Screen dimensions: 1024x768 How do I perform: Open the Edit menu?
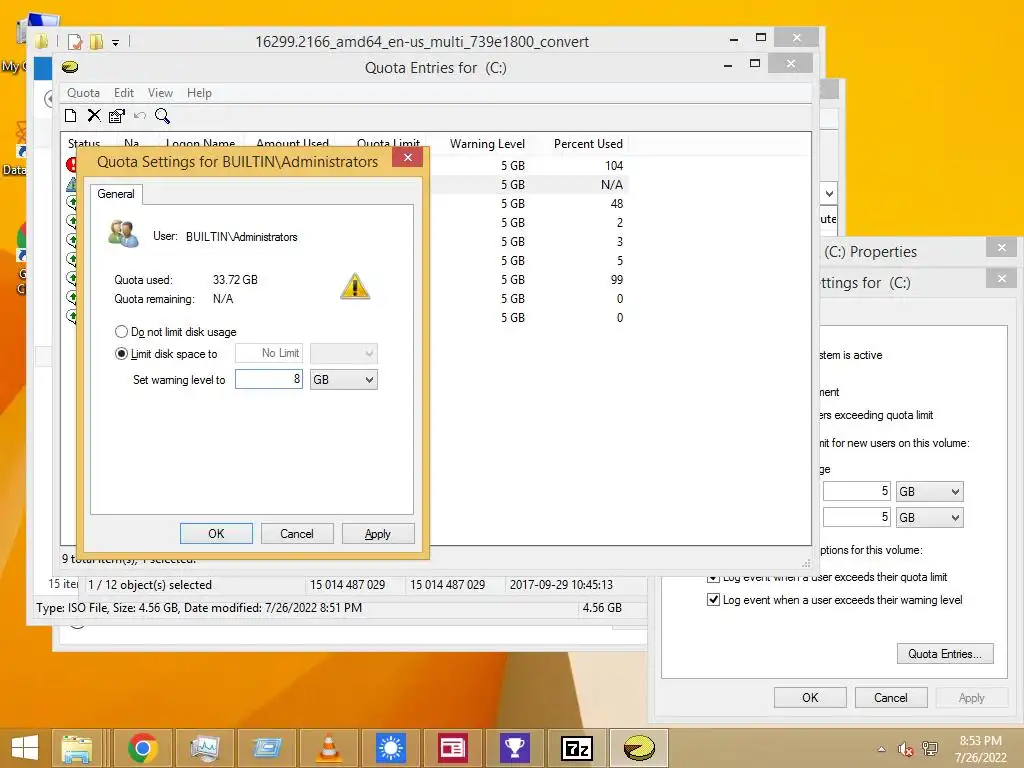tap(123, 93)
